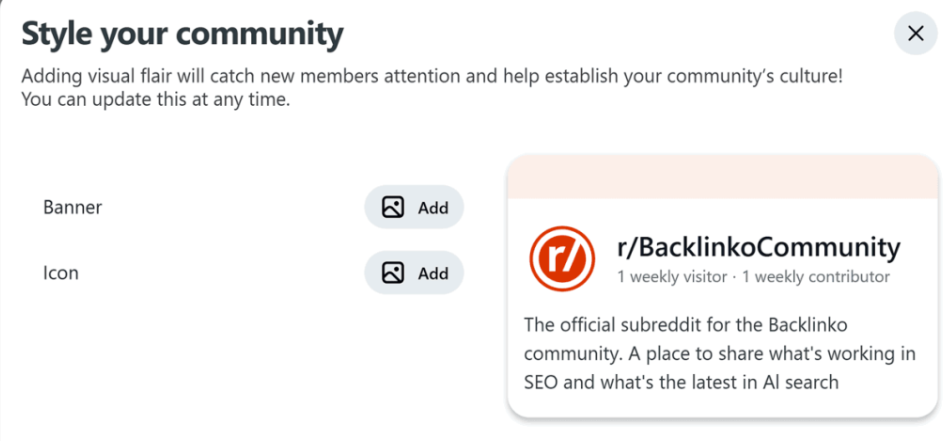The height and width of the screenshot is (441, 951).
Task: Select the Banner row label
Action: [73, 208]
